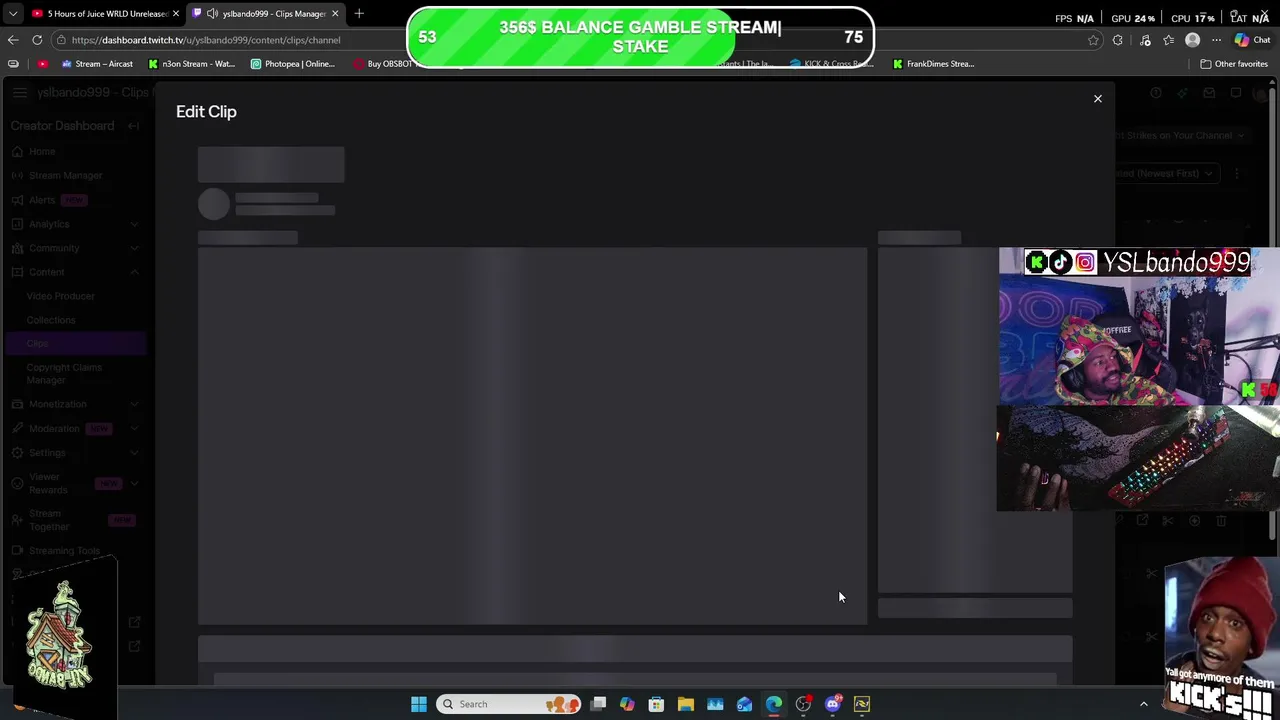
Task: Open File Explorer from the taskbar
Action: 686,704
